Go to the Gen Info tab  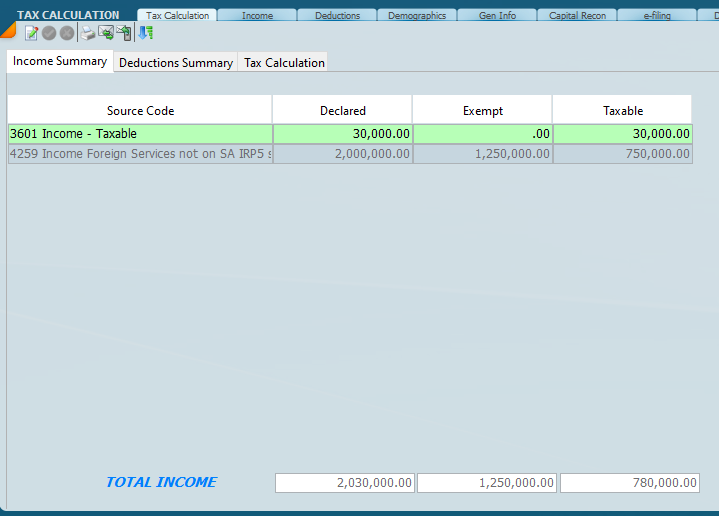[498, 16]
